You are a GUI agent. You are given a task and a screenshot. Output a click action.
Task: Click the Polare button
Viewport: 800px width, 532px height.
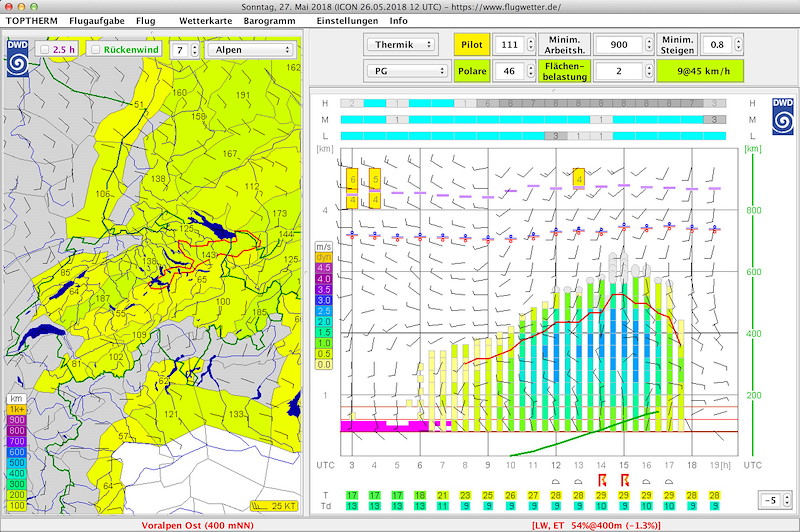[x=472, y=71]
